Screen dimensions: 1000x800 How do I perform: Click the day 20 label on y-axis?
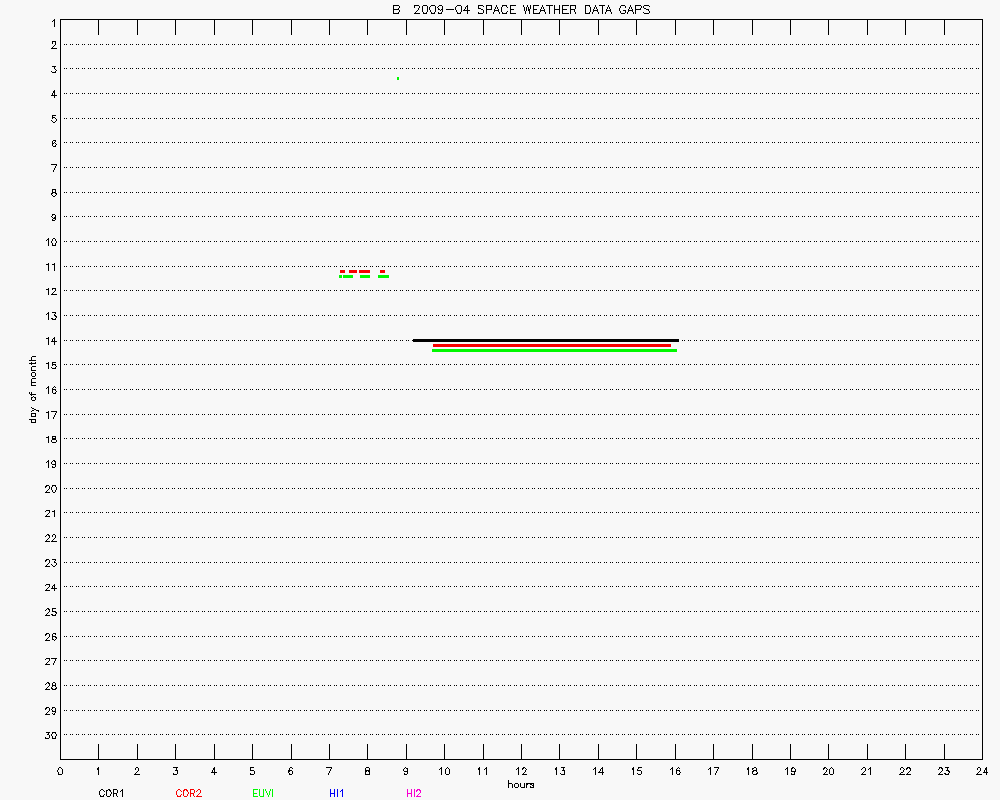click(x=48, y=489)
